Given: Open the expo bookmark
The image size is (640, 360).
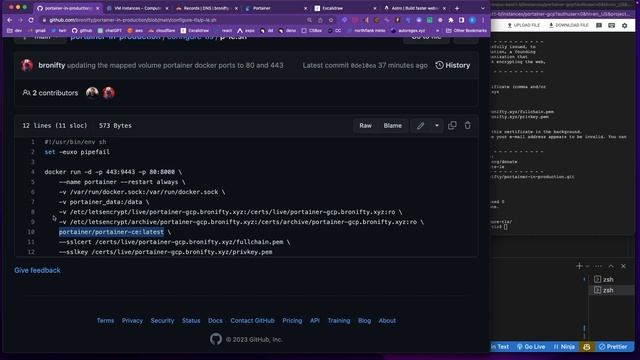Looking at the screenshot, I should [246, 31].
